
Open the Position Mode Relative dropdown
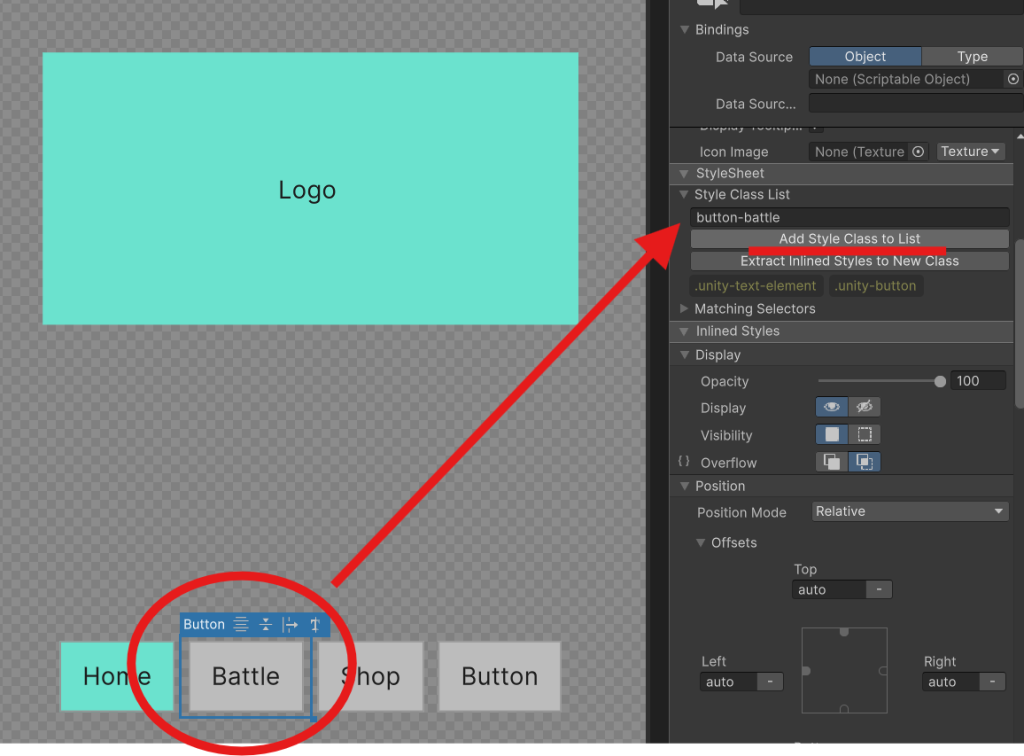pos(910,512)
